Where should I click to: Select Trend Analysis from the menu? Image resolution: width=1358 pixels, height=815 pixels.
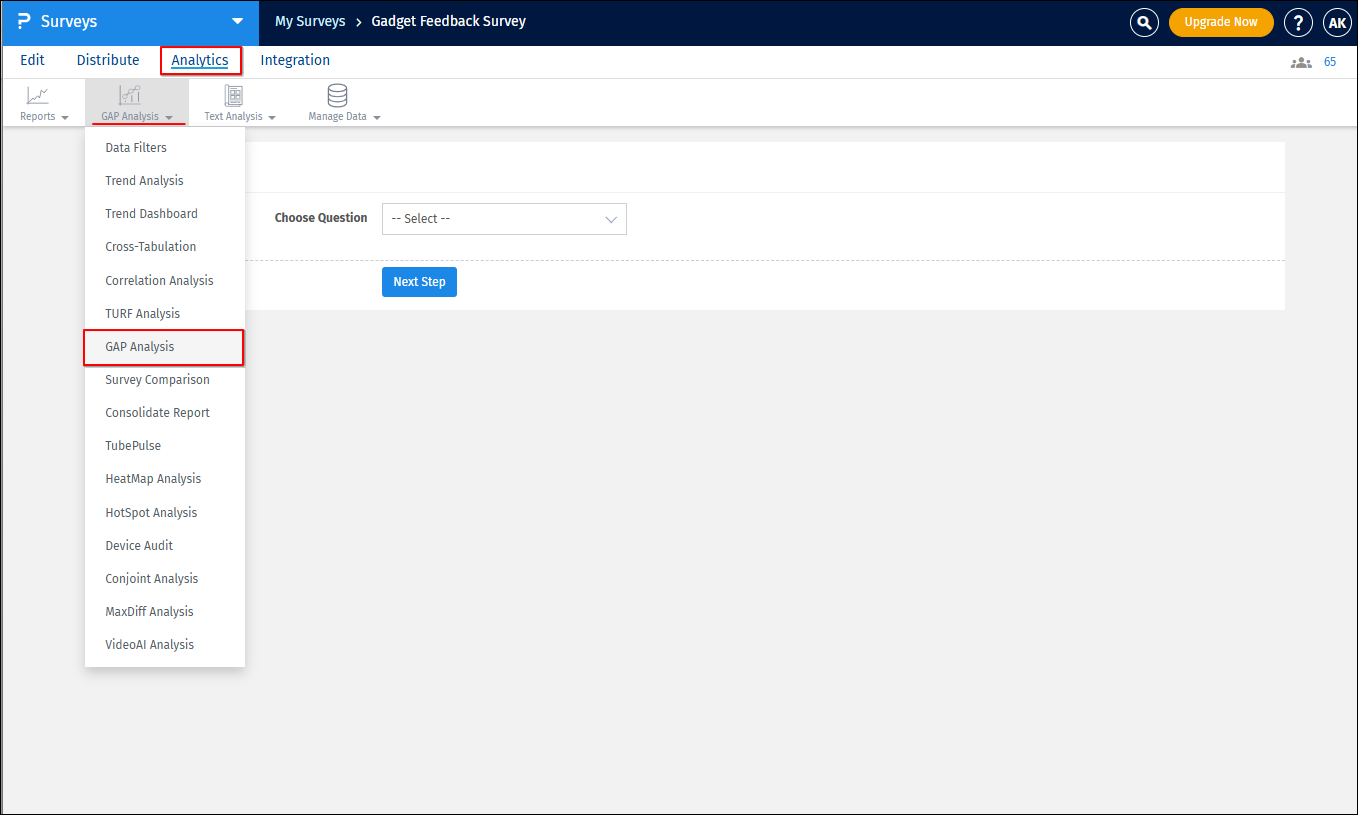click(165, 181)
